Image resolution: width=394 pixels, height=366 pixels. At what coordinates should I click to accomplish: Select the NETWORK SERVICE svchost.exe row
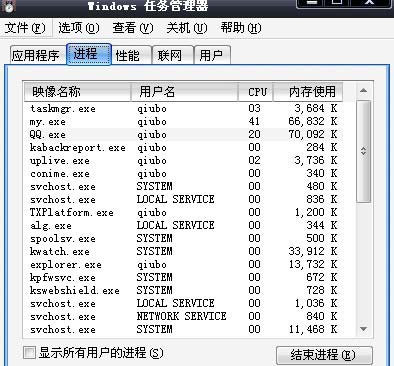183,317
